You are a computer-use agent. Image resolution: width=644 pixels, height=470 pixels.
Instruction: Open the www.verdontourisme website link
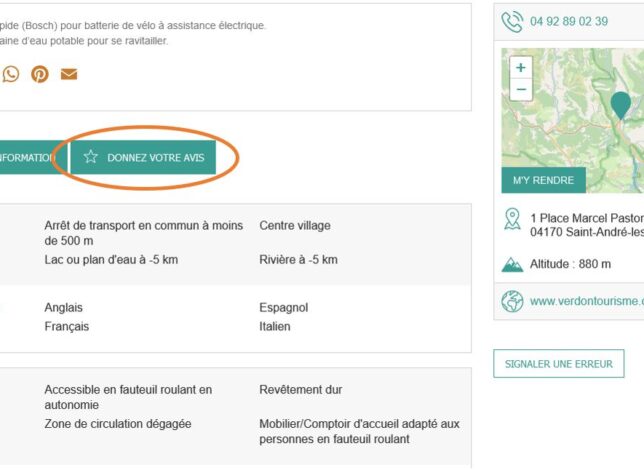point(586,301)
